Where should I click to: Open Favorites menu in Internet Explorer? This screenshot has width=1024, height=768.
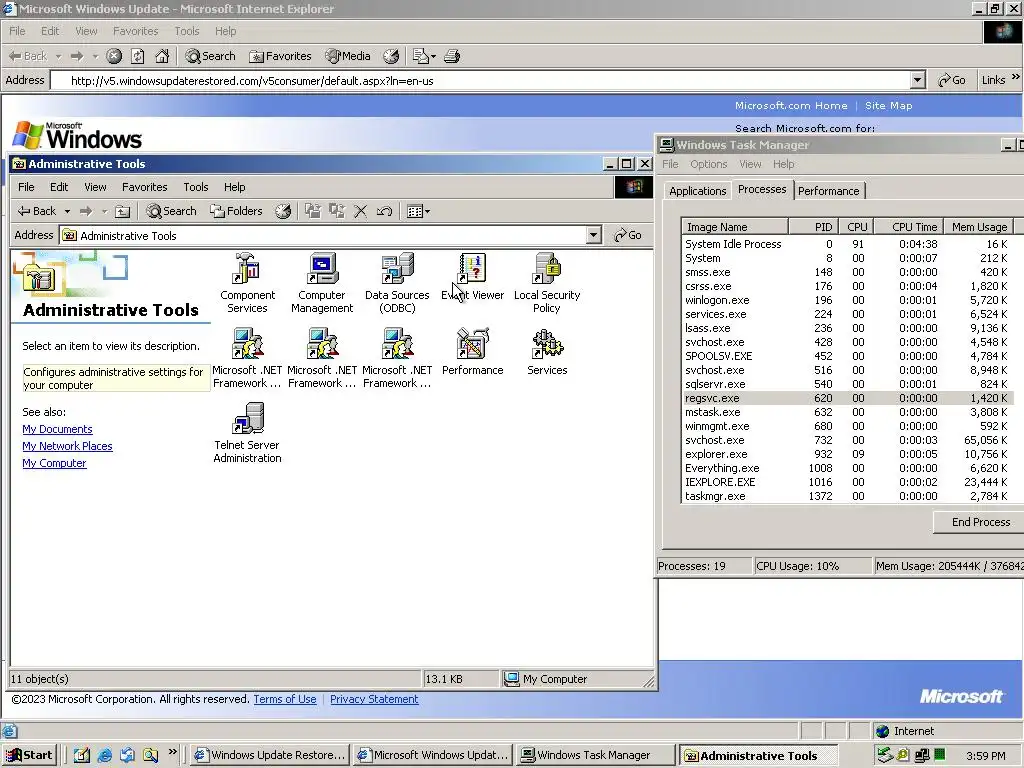(x=135, y=31)
